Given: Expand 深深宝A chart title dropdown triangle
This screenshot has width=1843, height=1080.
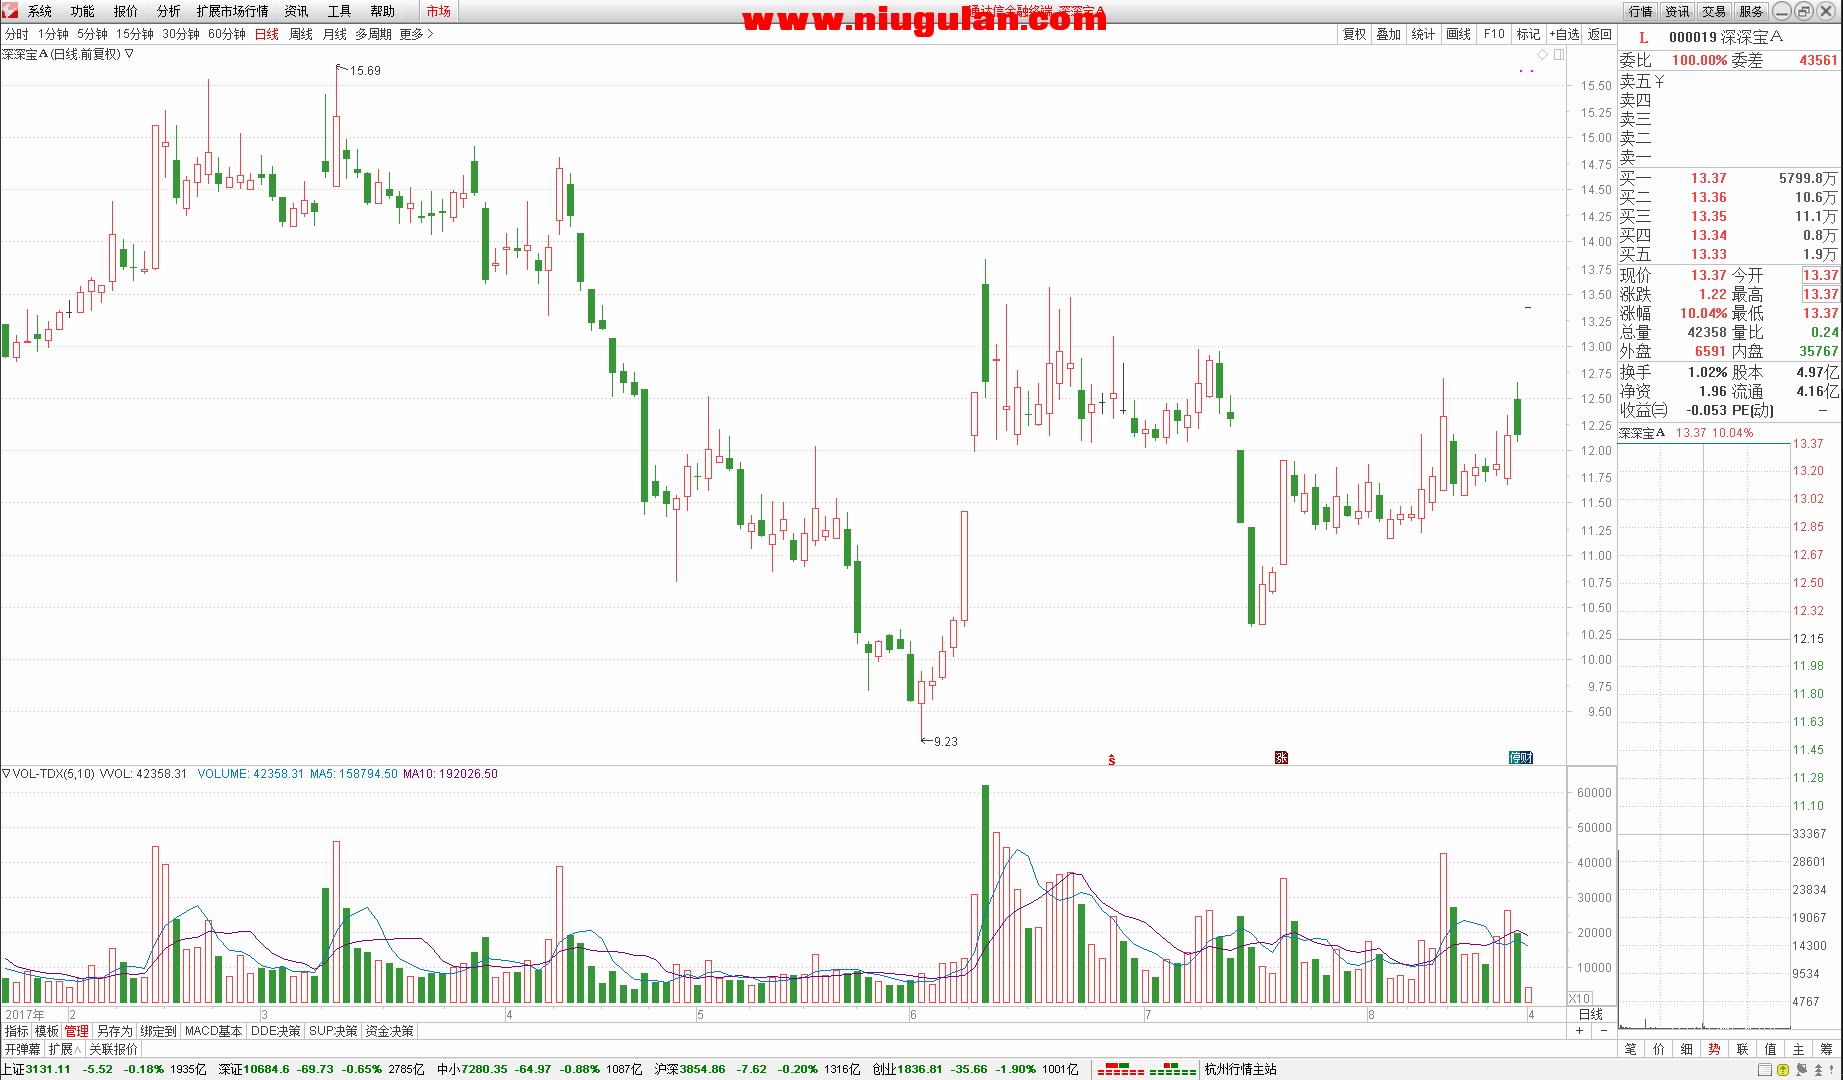Looking at the screenshot, I should click(129, 54).
